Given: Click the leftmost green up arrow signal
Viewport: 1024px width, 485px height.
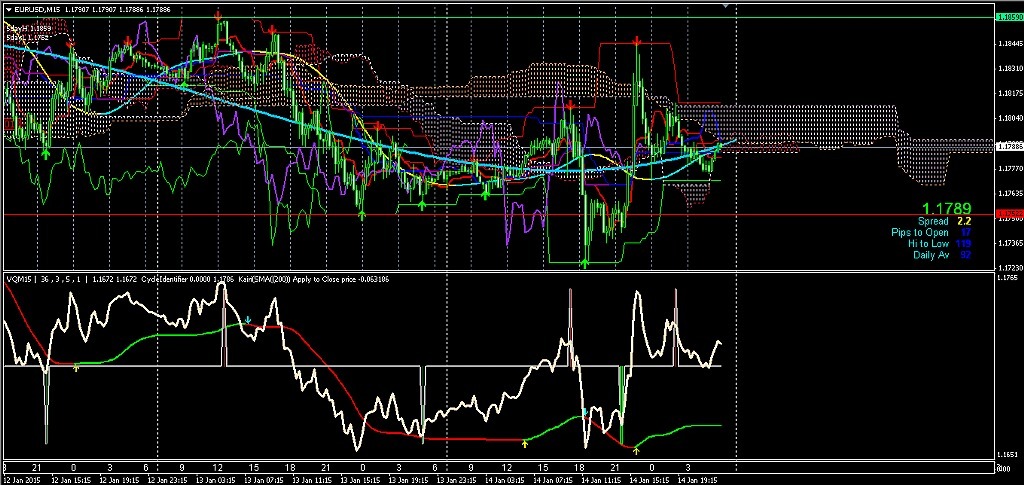Looking at the screenshot, I should (x=46, y=153).
